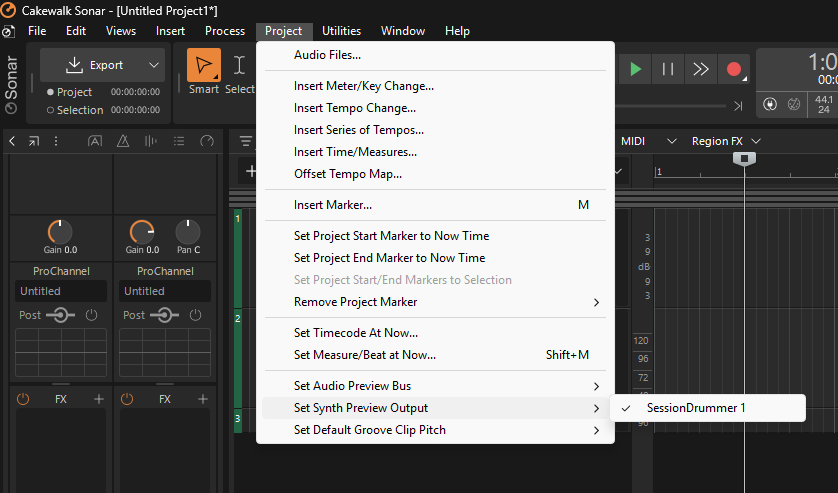Select SessionDrummer 1 as synth preview output
Image resolution: width=838 pixels, height=493 pixels.
pyautogui.click(x=696, y=408)
